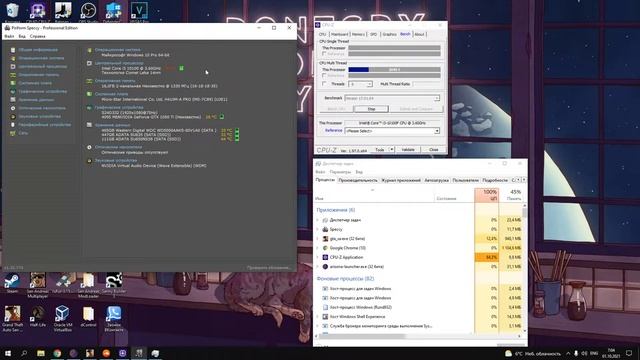Switch to the SPD tab in CPU-Z
Viewport: 640px width, 360px height.
click(373, 34)
